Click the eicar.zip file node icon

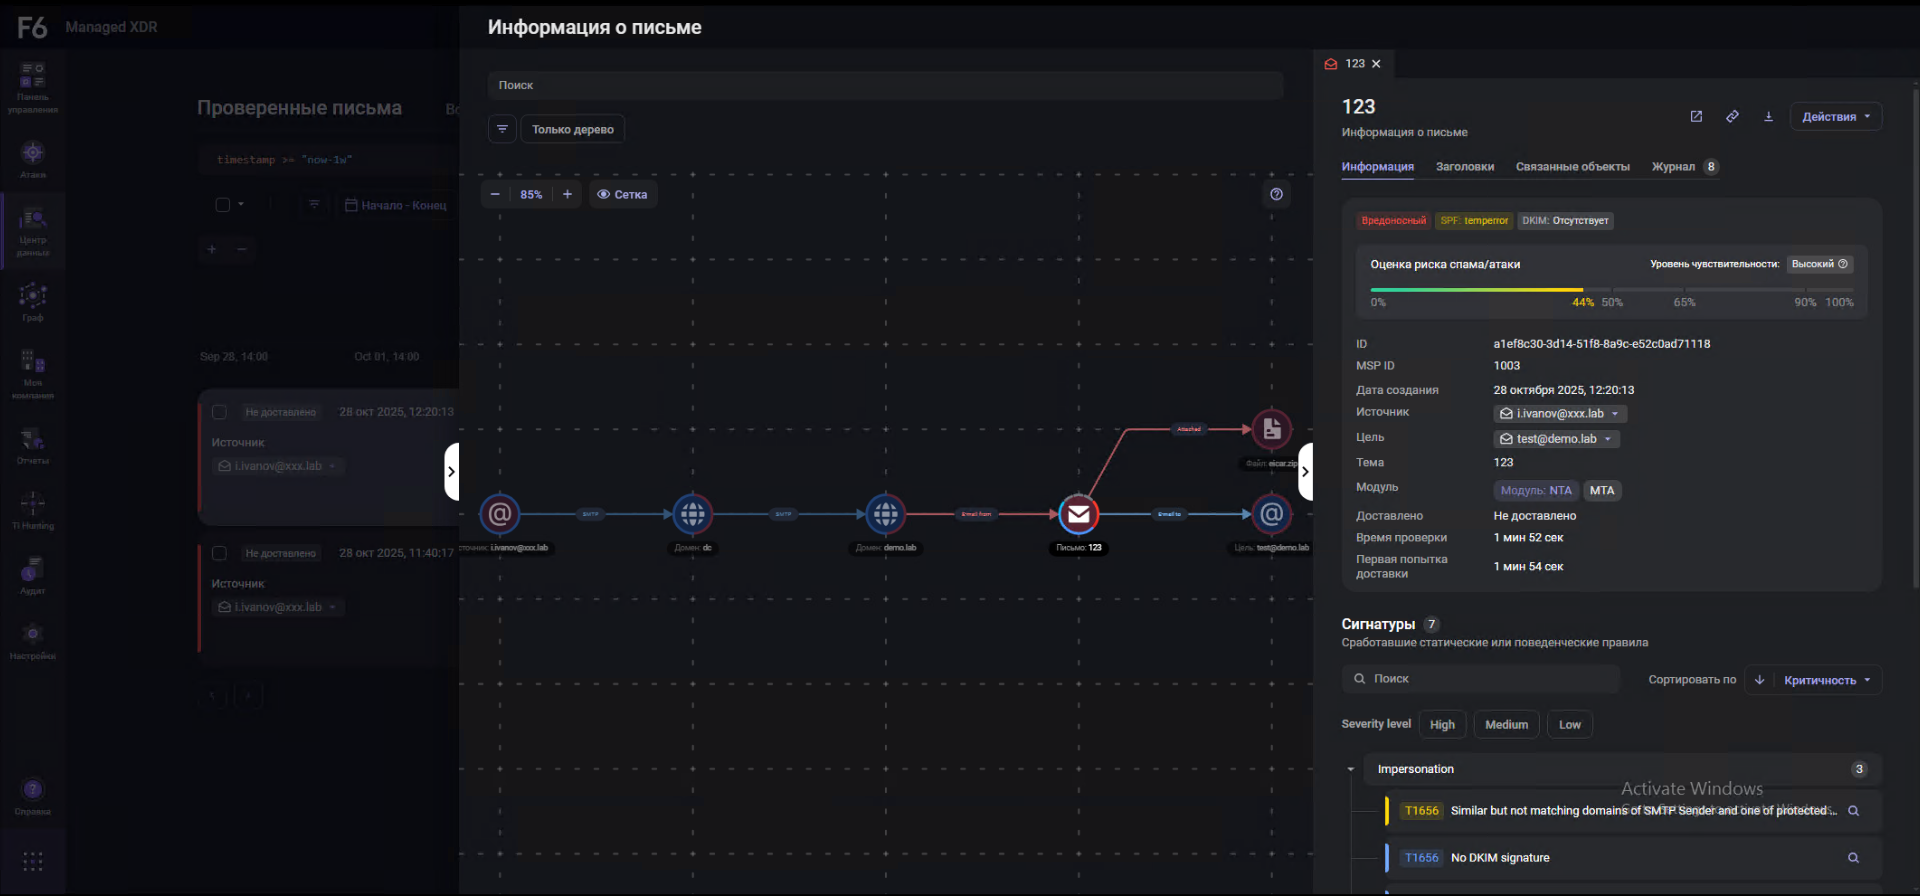(x=1271, y=429)
